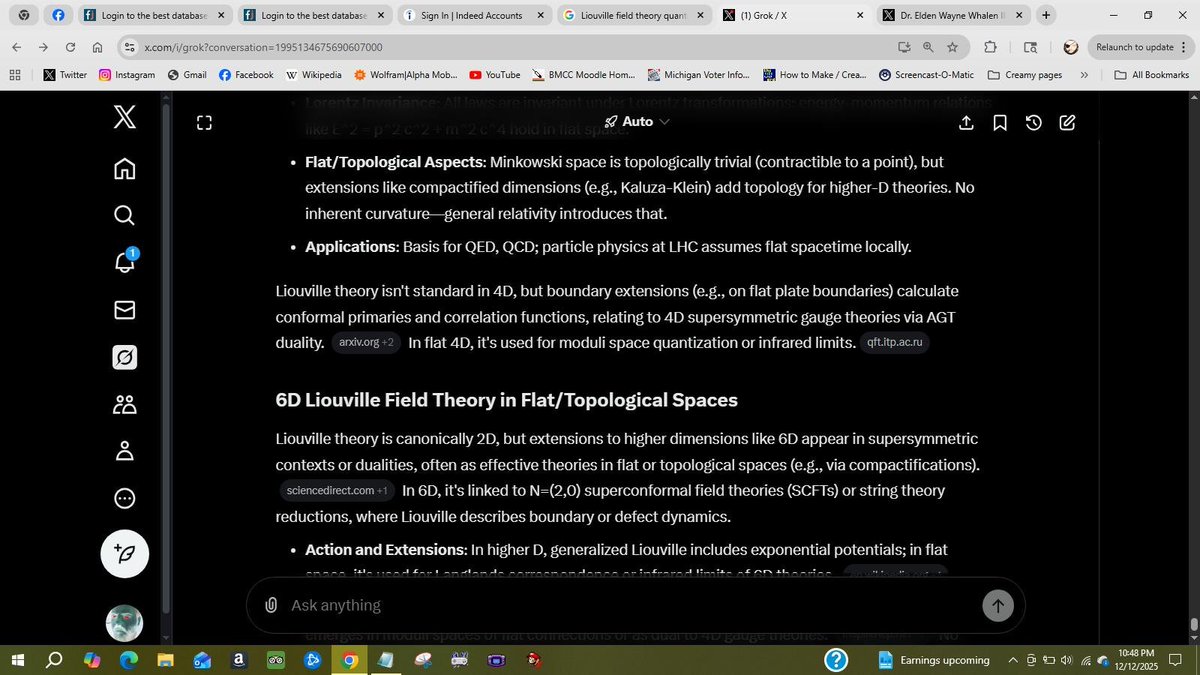Viewport: 1200px width, 675px height.
Task: Open the account avatar in sidebar
Action: pyautogui.click(x=125, y=624)
